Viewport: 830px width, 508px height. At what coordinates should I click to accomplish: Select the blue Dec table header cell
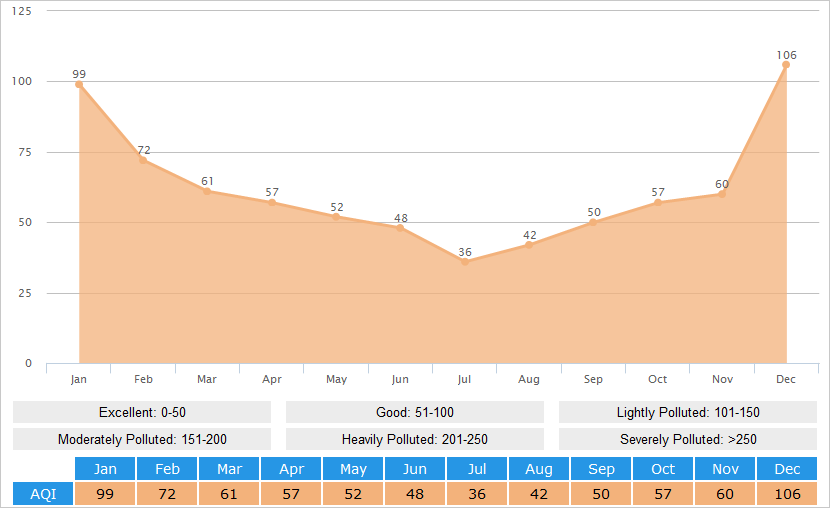[787, 469]
